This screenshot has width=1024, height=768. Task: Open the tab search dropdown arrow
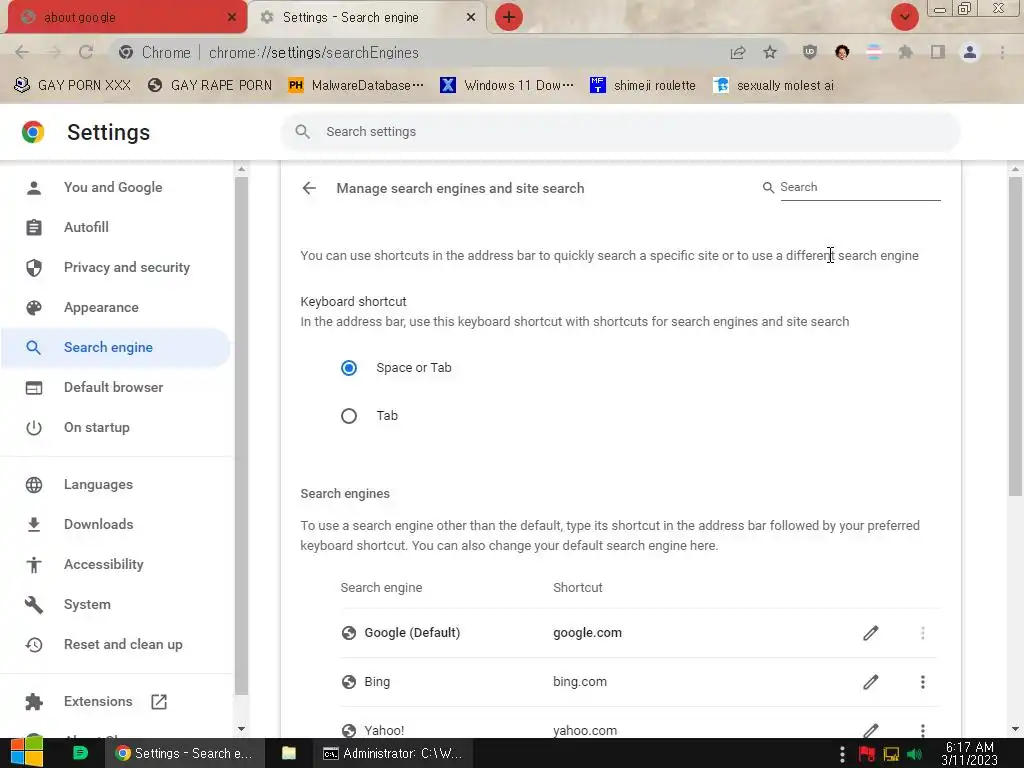click(904, 17)
